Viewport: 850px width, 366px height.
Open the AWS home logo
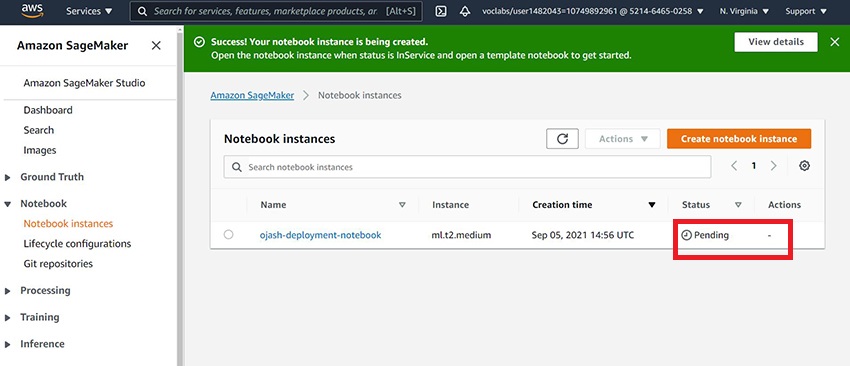coord(33,10)
